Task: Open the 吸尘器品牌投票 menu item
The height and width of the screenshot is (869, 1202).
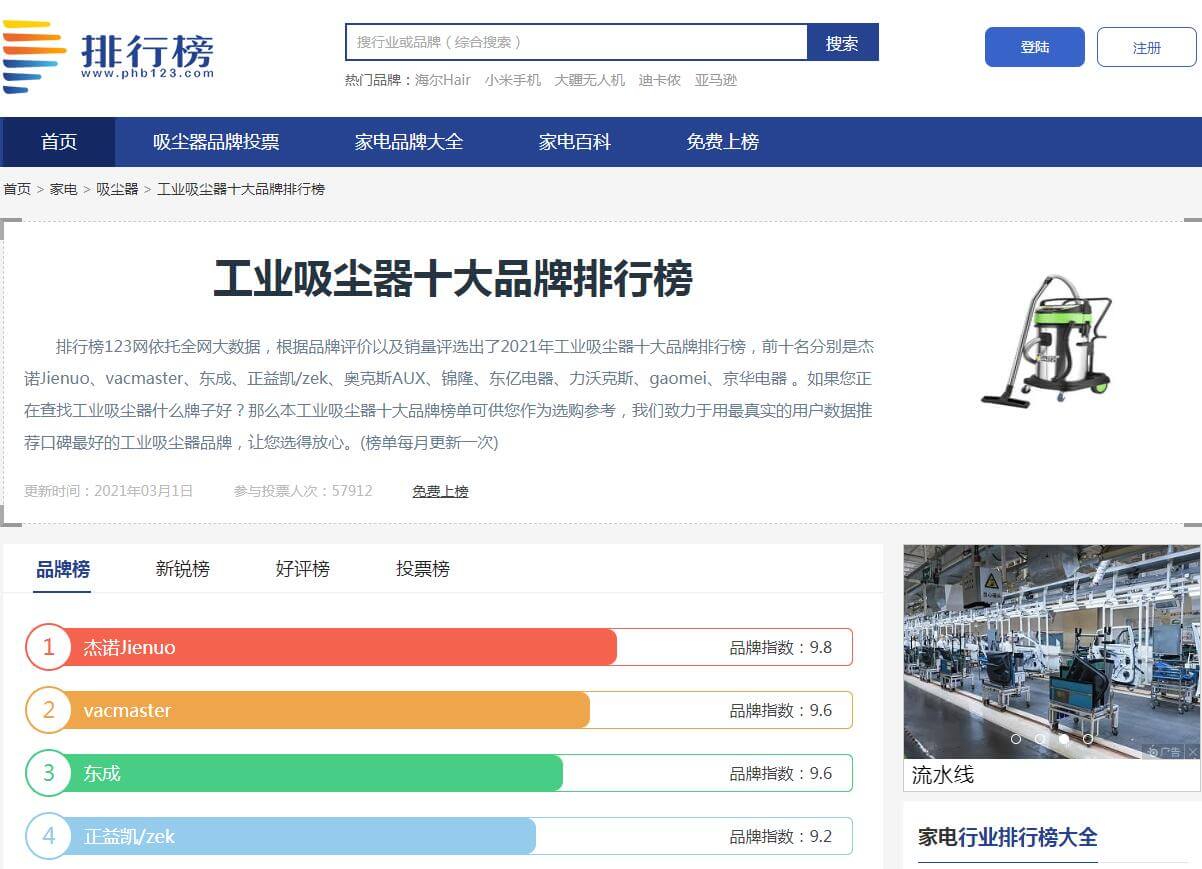Action: tap(216, 142)
